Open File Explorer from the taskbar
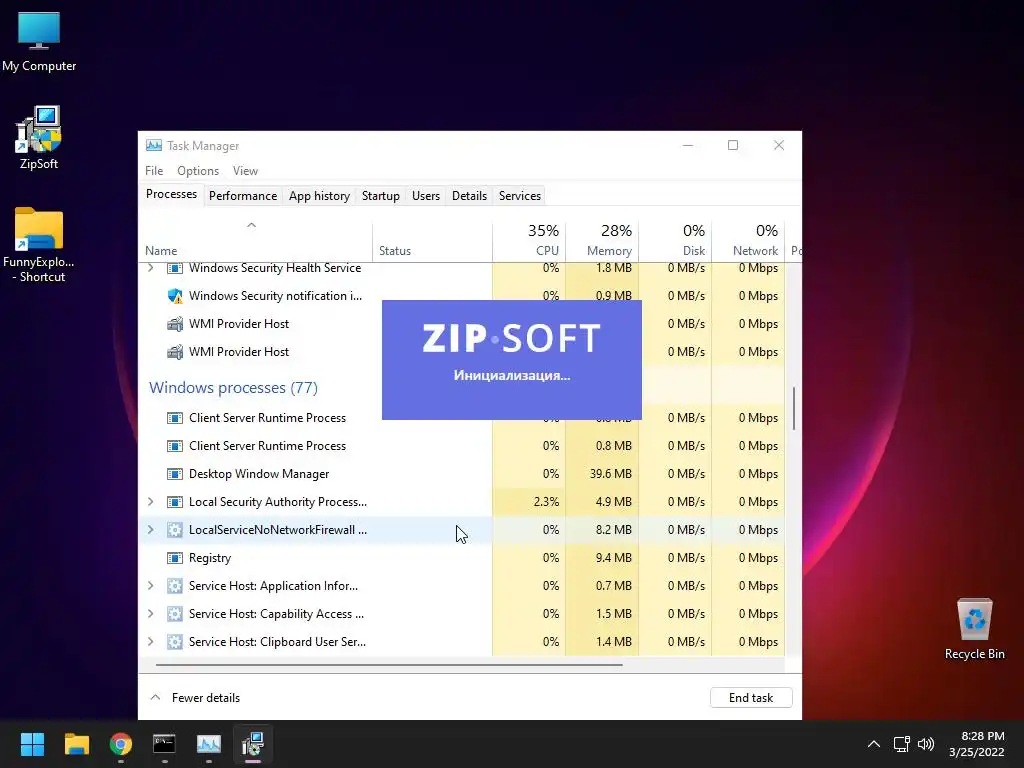1024x768 pixels. click(x=76, y=744)
